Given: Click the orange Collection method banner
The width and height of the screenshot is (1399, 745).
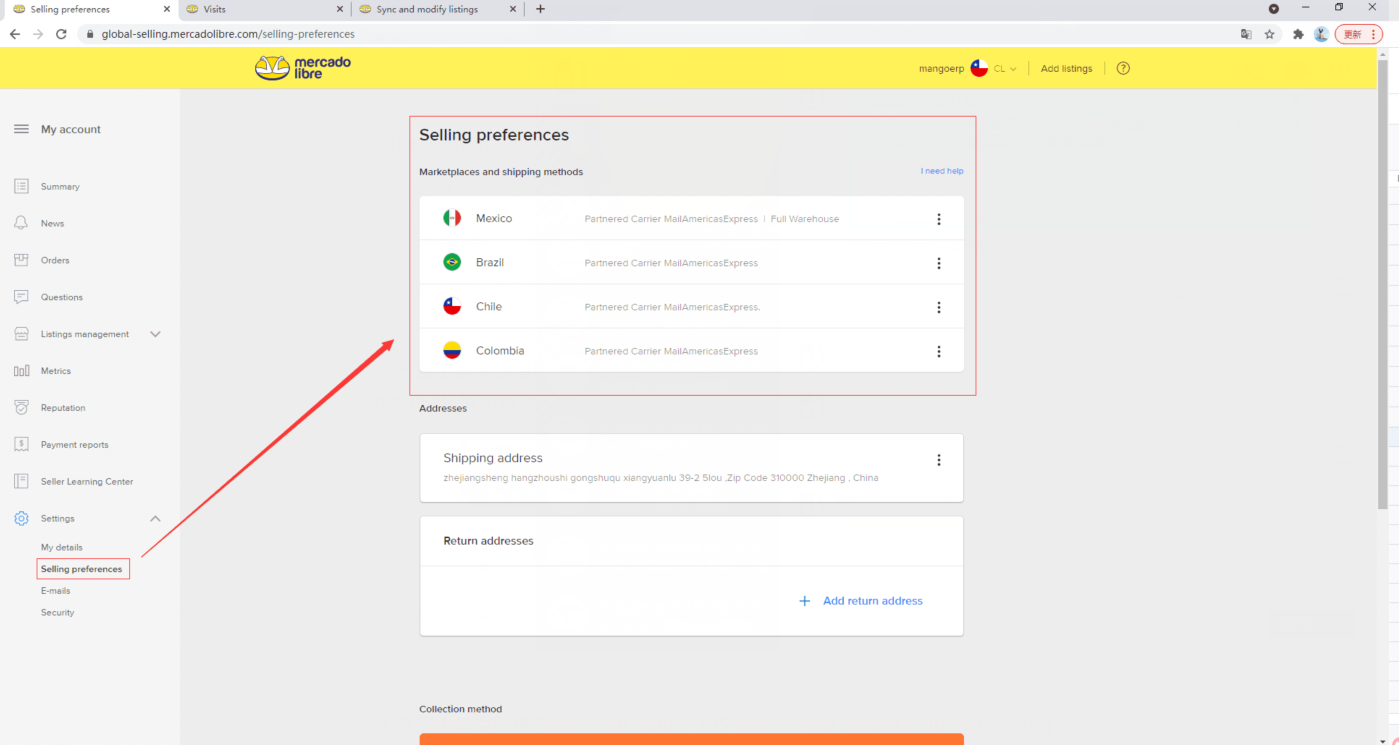Looking at the screenshot, I should 692,739.
